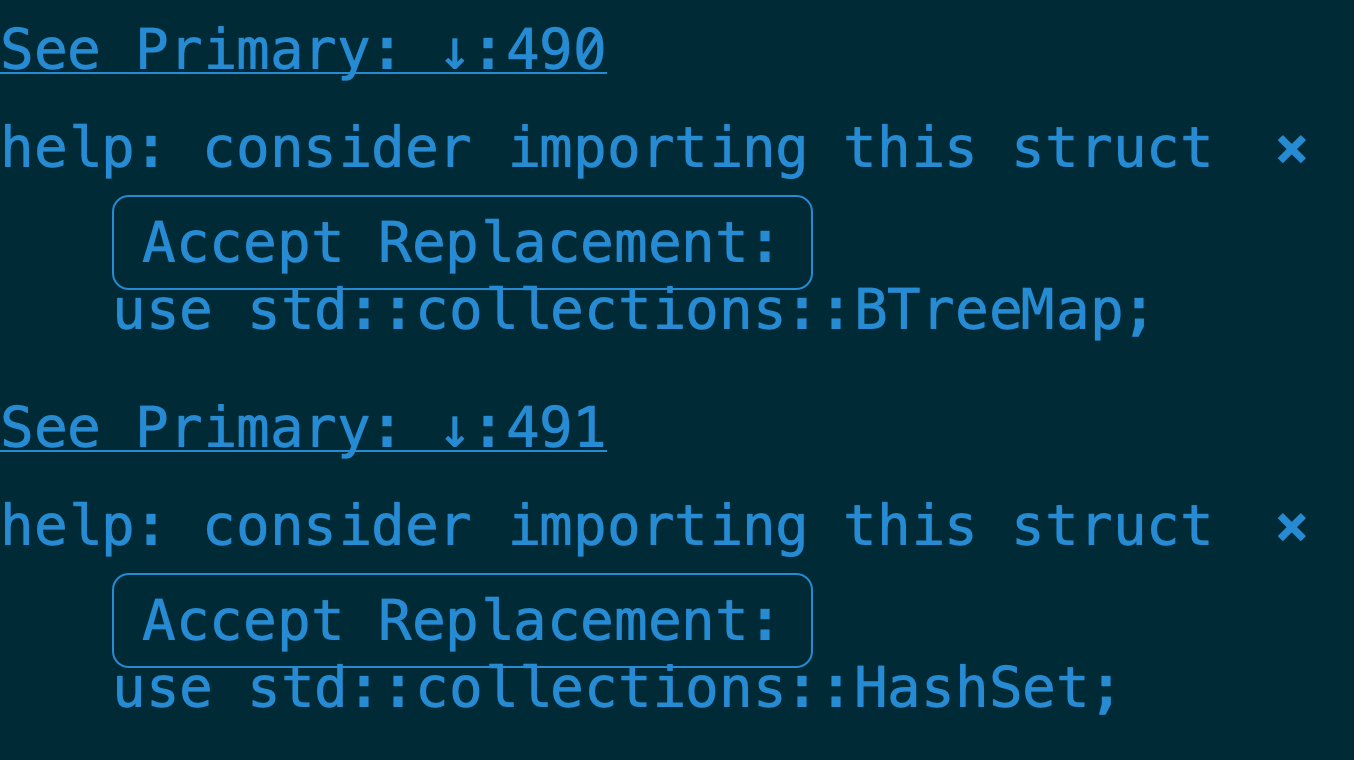This screenshot has width=1354, height=760.
Task: Click the "help:" label above BTreeMap replacement
Action: click(82, 149)
